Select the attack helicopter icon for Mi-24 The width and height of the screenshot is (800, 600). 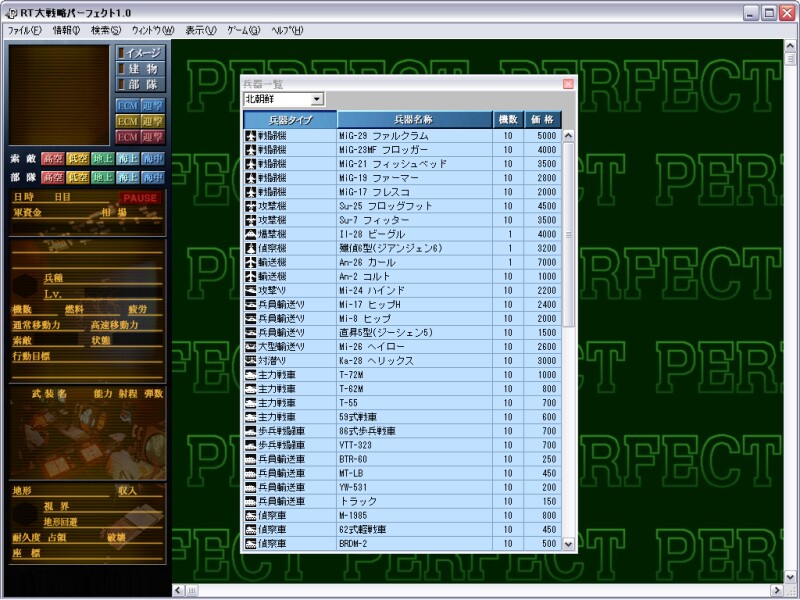(251, 289)
